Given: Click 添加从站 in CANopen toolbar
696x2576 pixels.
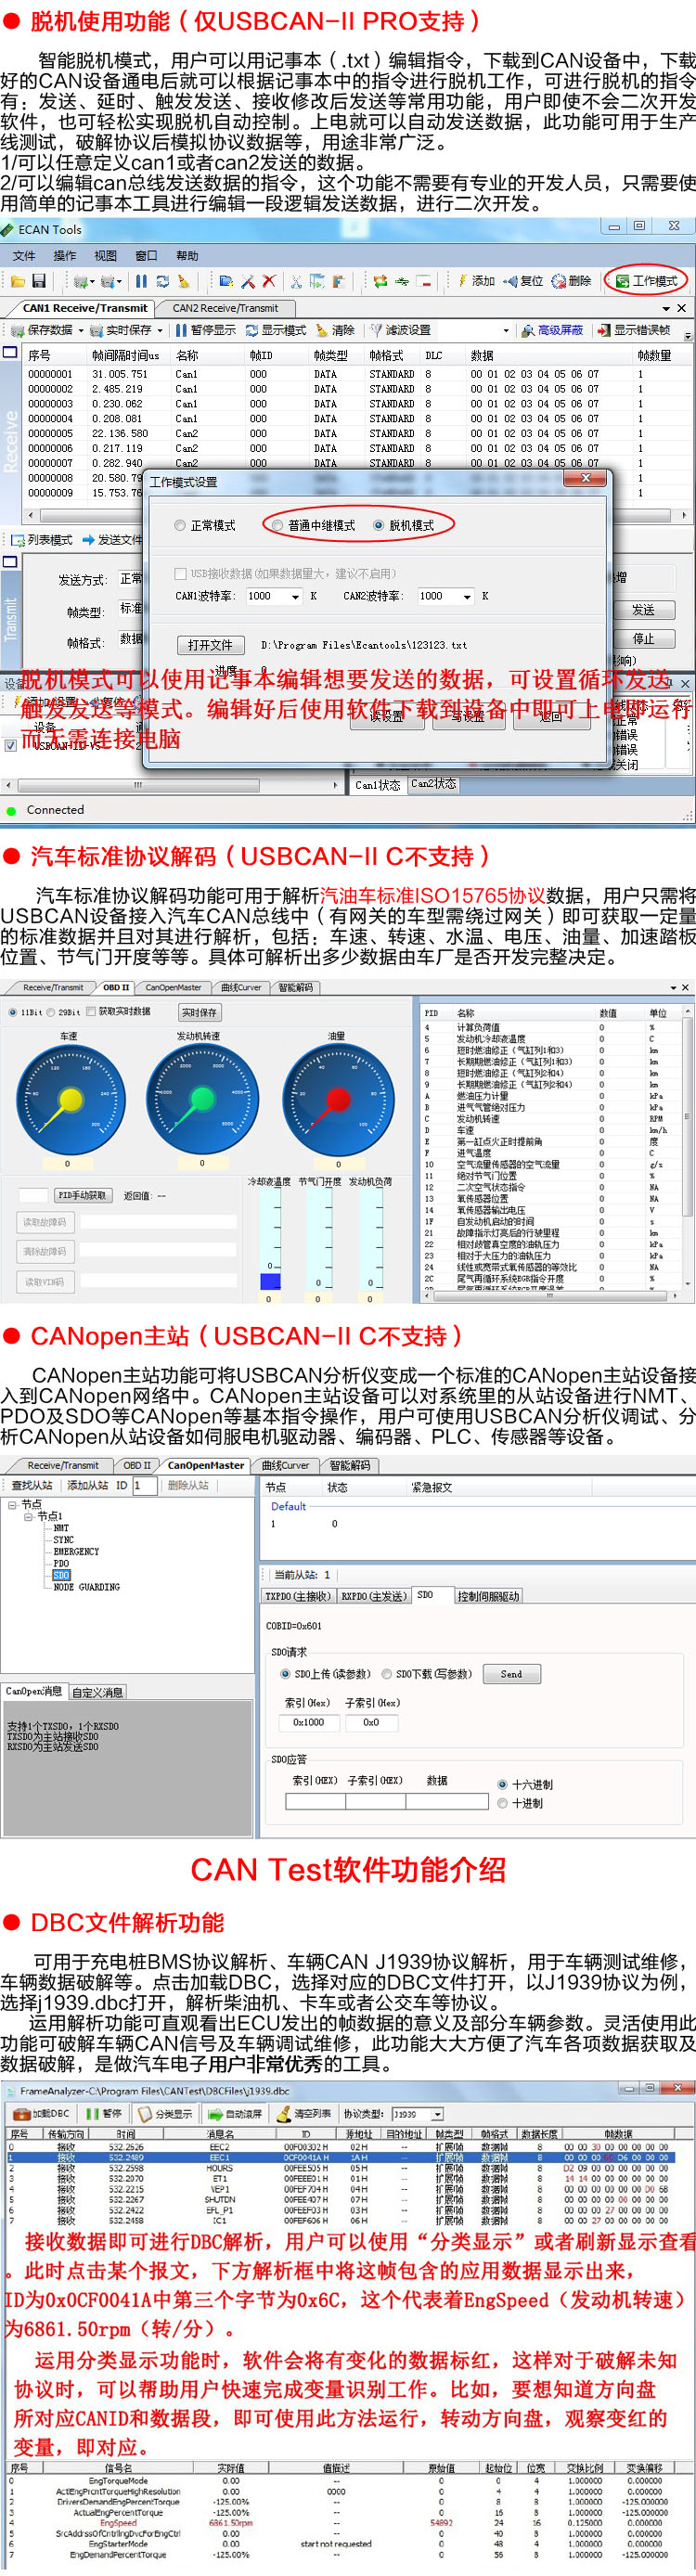Looking at the screenshot, I should 88,1486.
